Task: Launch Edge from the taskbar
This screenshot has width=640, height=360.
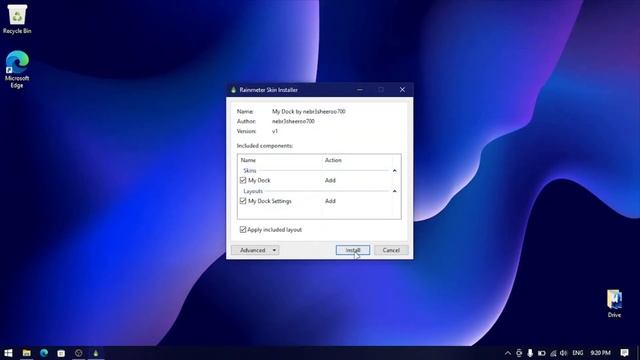Action: [x=44, y=353]
